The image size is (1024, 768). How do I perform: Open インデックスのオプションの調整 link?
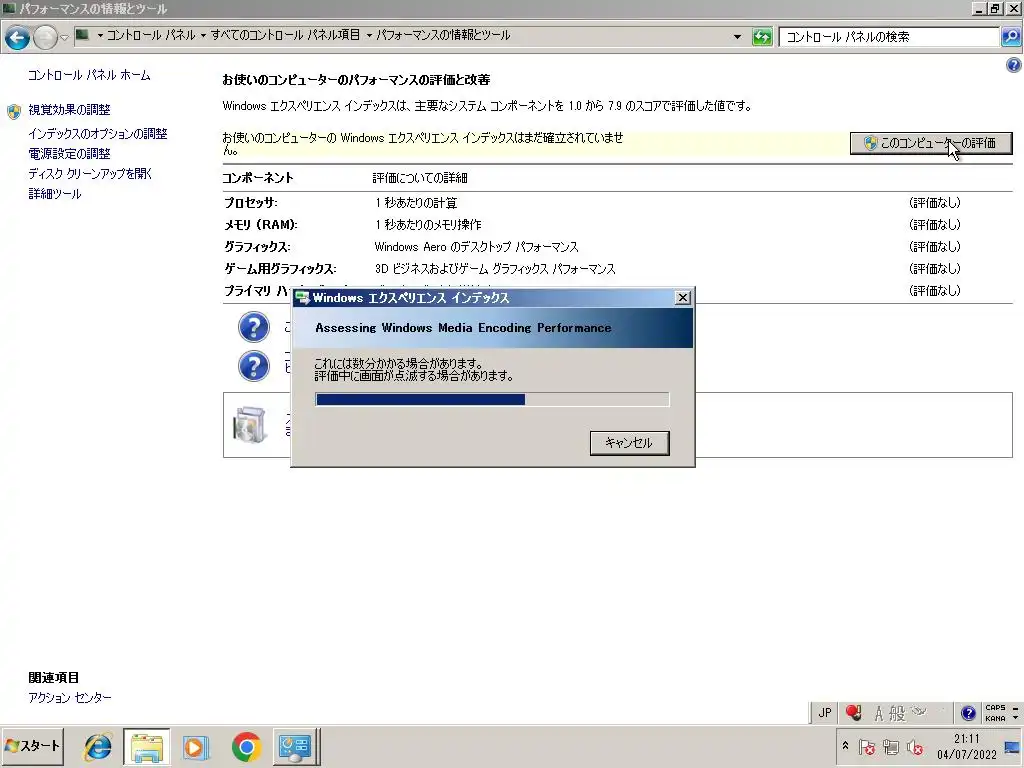(97, 134)
